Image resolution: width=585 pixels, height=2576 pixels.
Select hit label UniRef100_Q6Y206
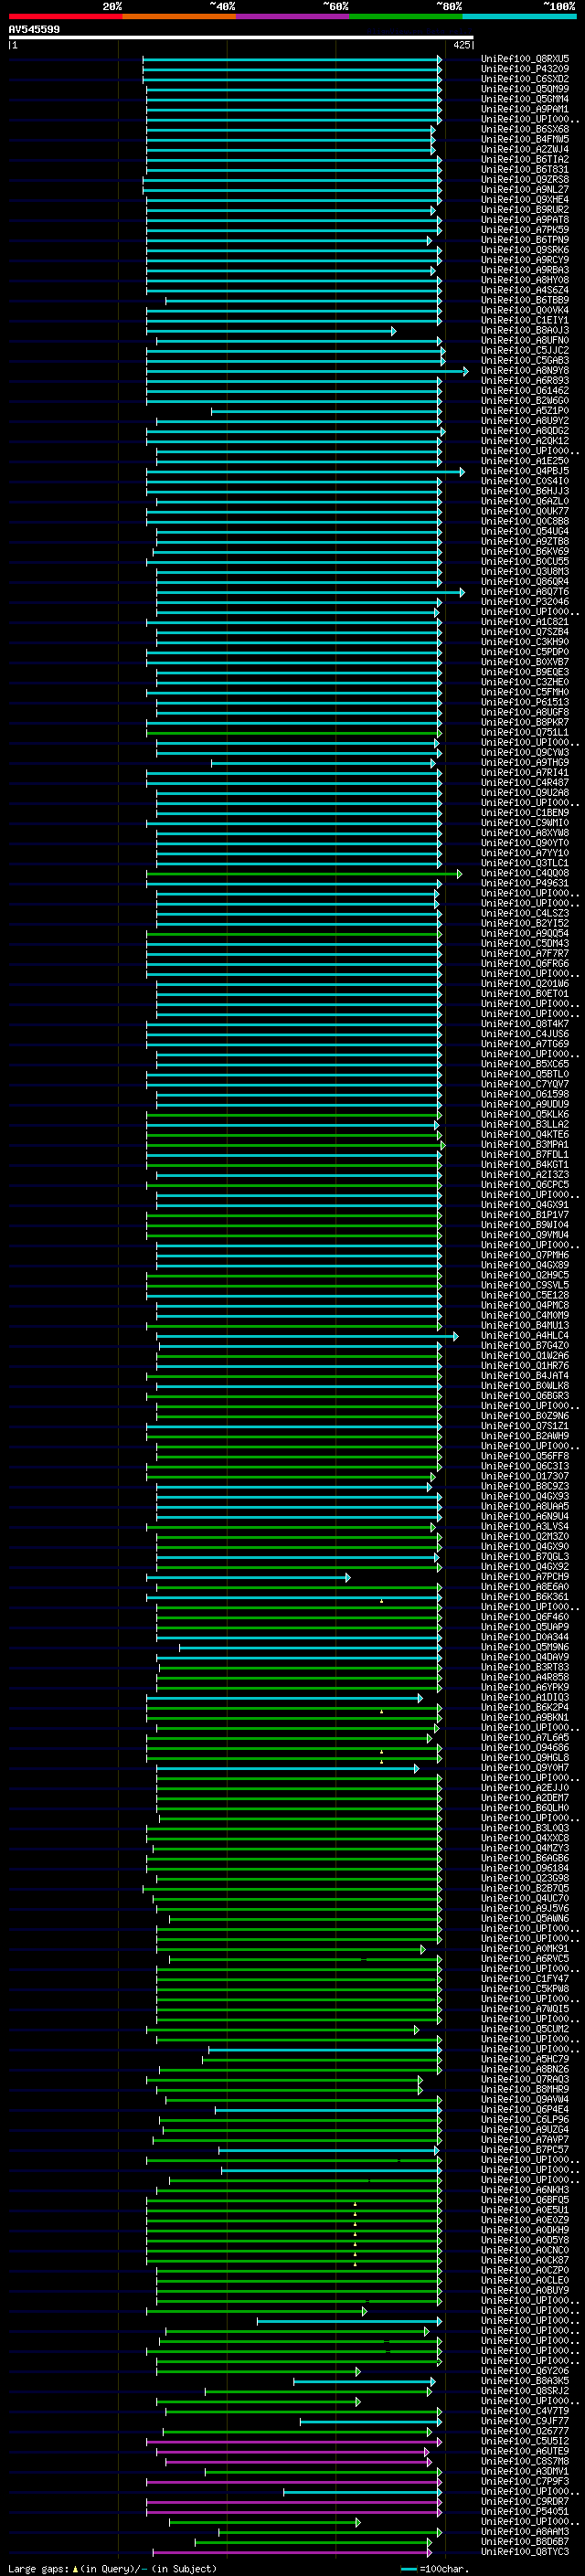(525, 2371)
